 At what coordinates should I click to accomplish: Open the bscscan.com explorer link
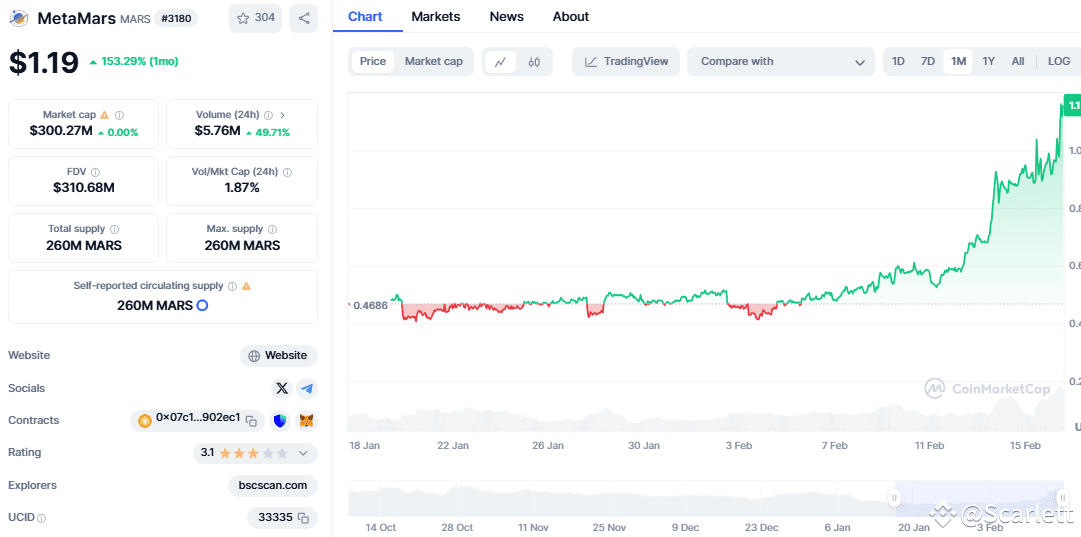click(273, 486)
